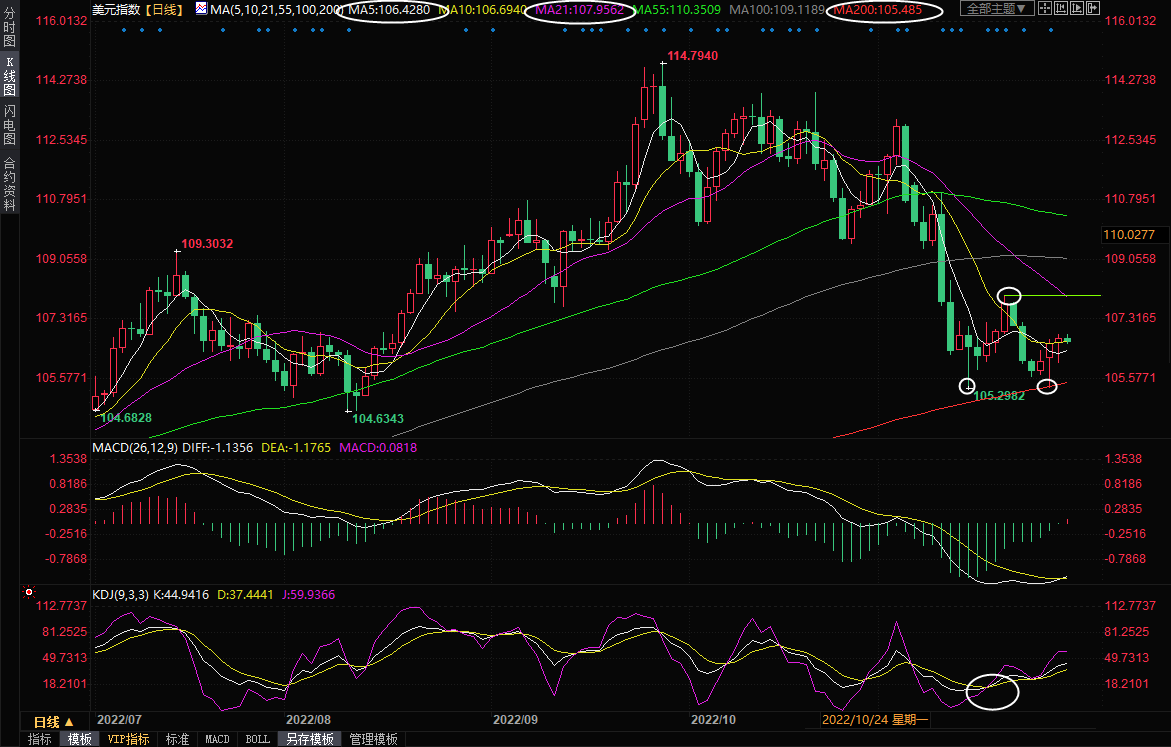Click the 另存模板 button

point(308,739)
